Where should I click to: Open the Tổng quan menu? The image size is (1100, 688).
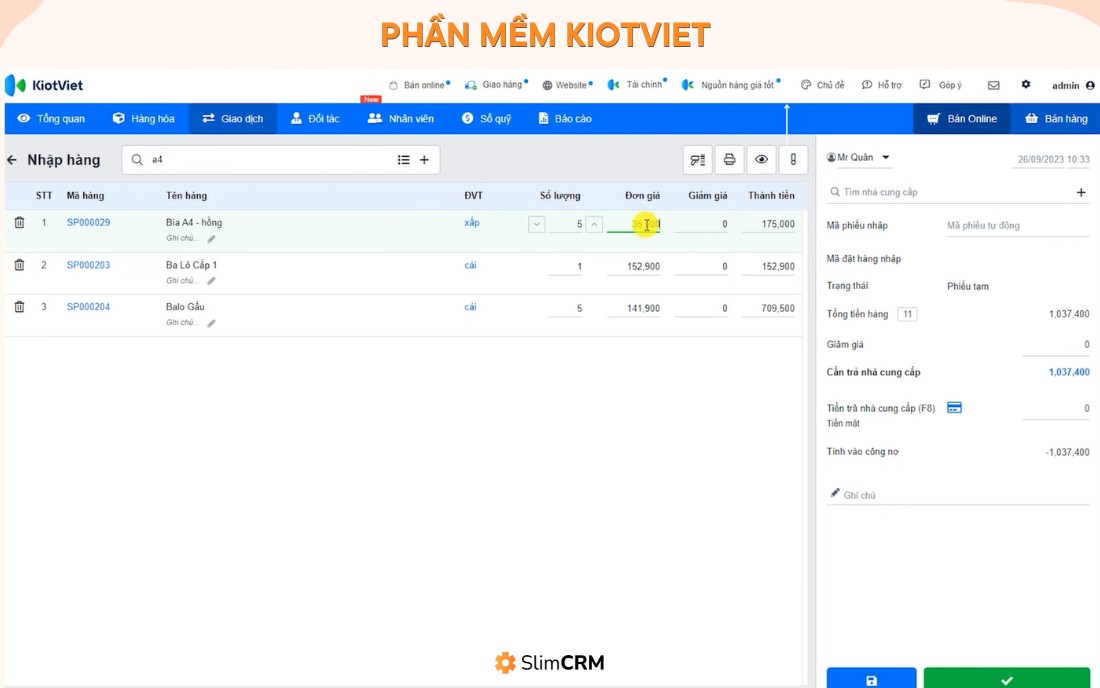click(x=51, y=119)
